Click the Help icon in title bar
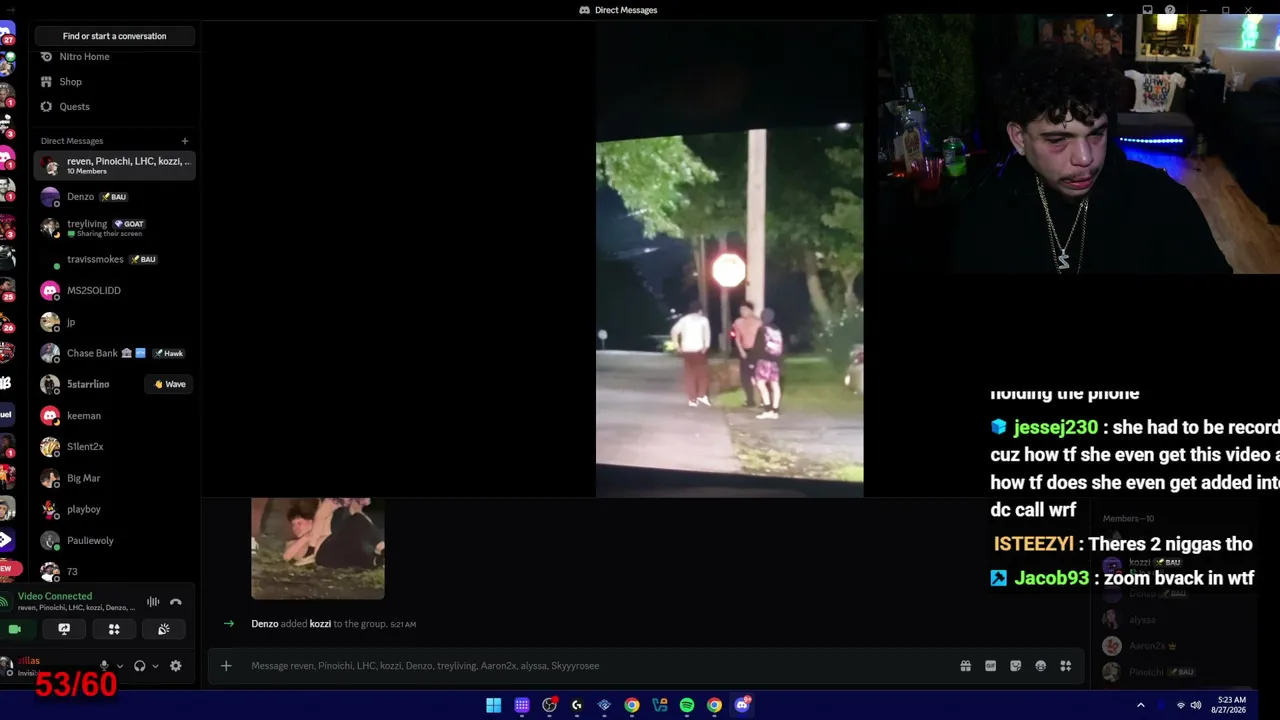This screenshot has height=720, width=1280. (1170, 10)
